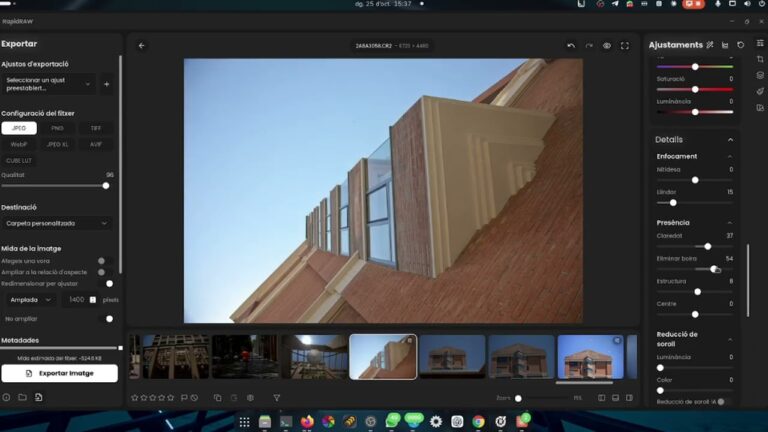This screenshot has height=432, width=768.
Task: Toggle the right panel layout icon
Action: [x=629, y=398]
